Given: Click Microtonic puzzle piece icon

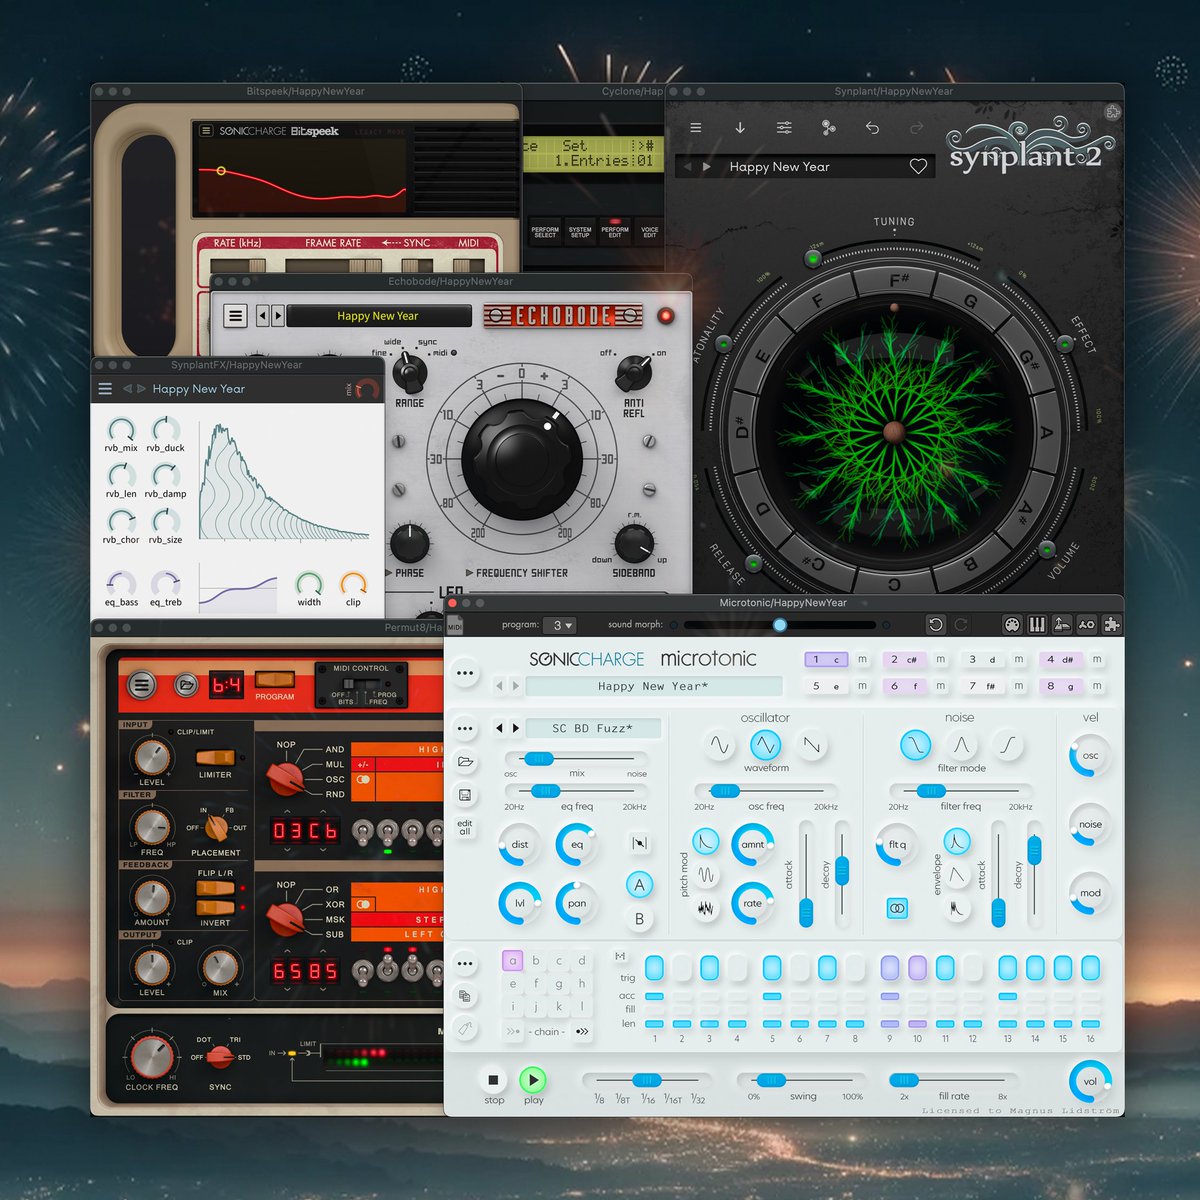Looking at the screenshot, I should [1112, 624].
